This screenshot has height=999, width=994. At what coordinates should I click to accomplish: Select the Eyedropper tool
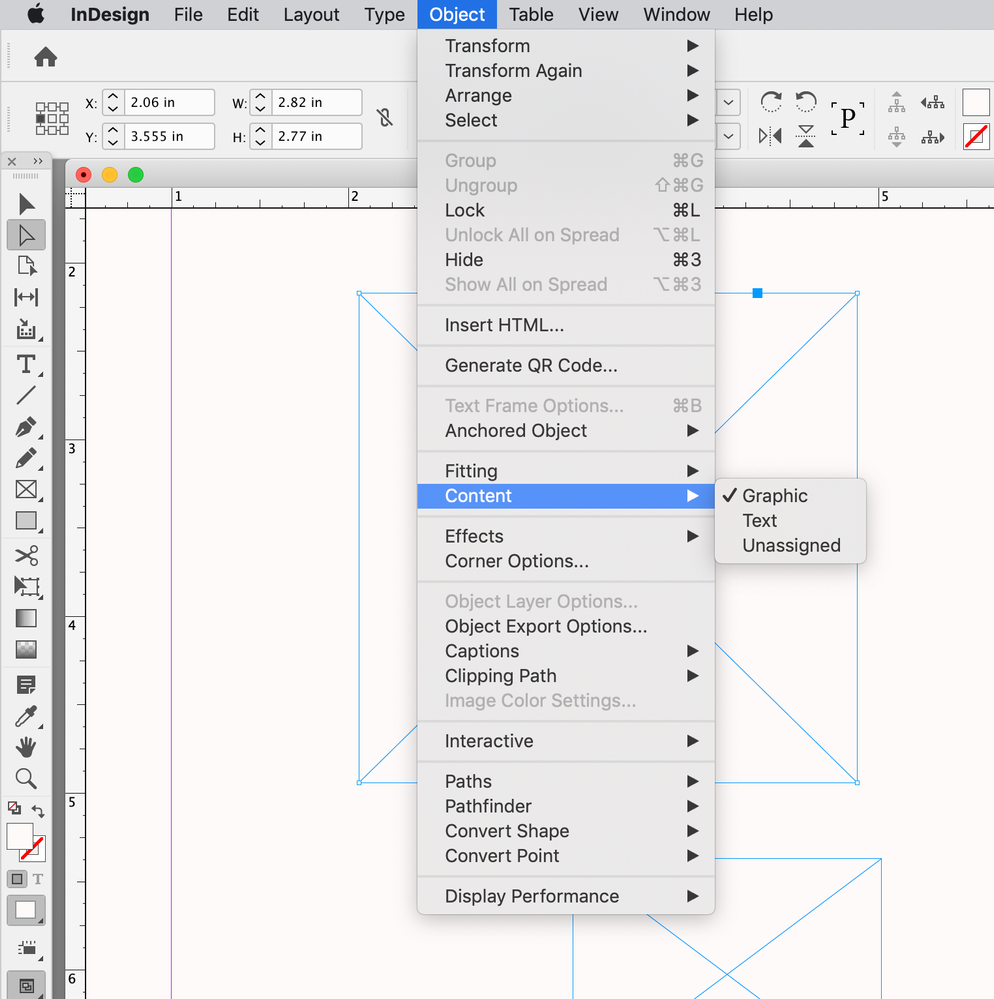point(26,716)
